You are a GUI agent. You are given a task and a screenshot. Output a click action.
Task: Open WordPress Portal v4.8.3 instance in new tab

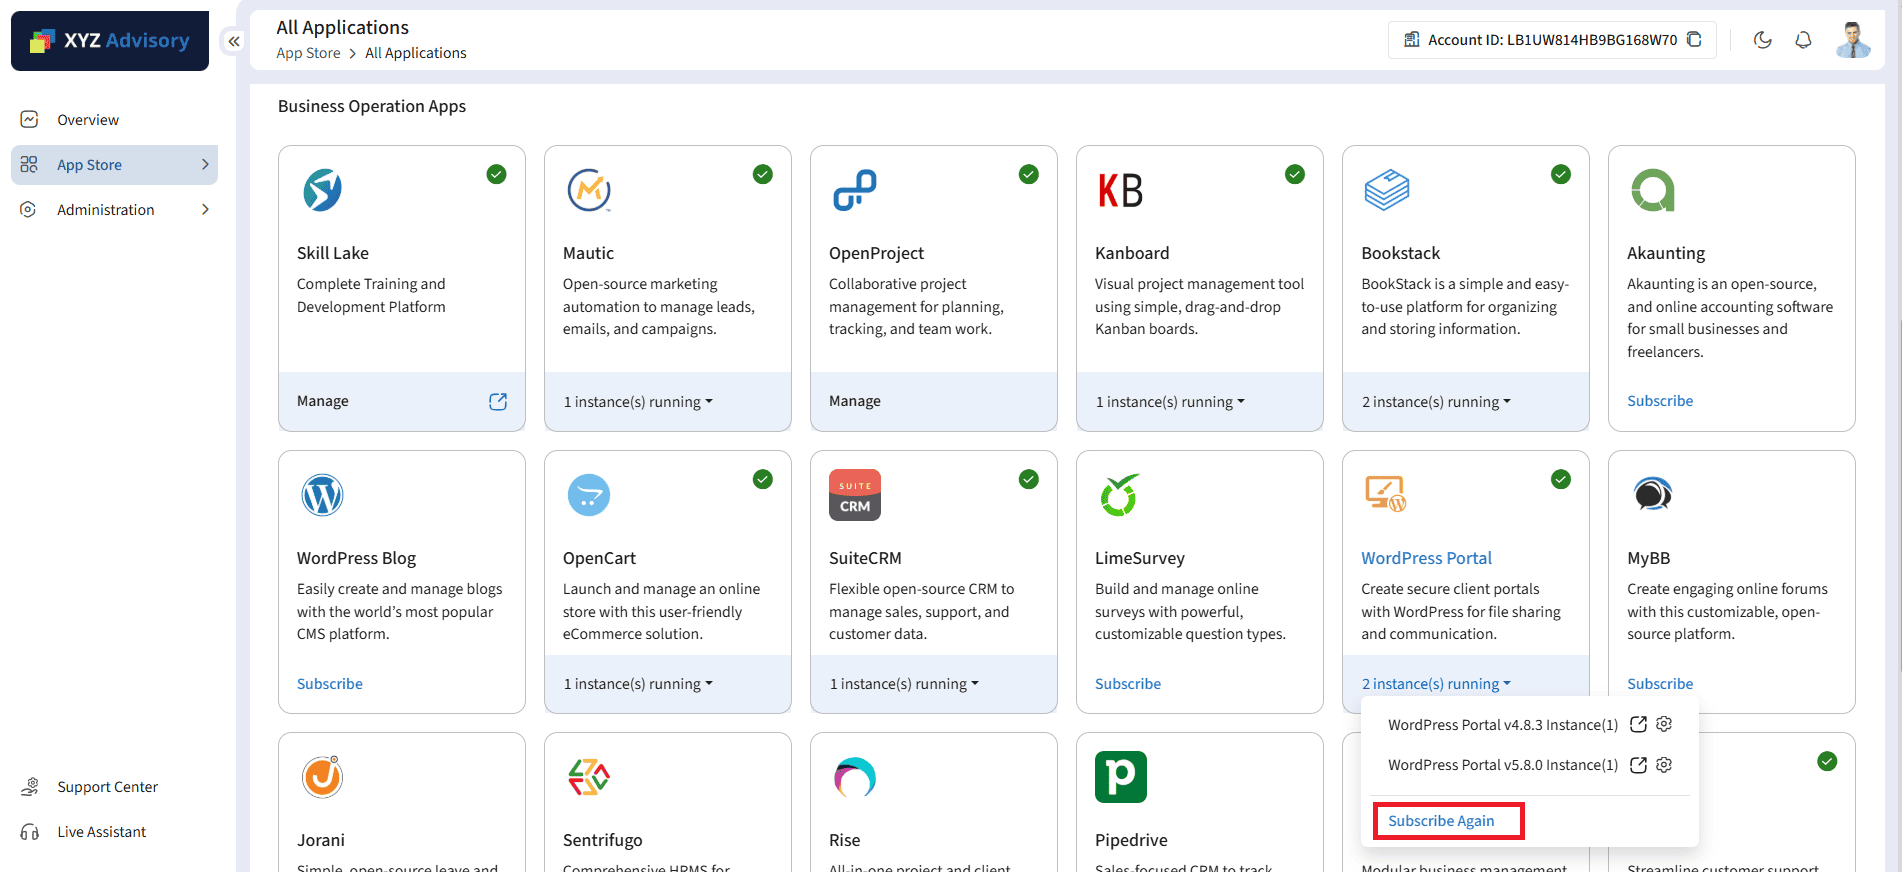[x=1638, y=725]
